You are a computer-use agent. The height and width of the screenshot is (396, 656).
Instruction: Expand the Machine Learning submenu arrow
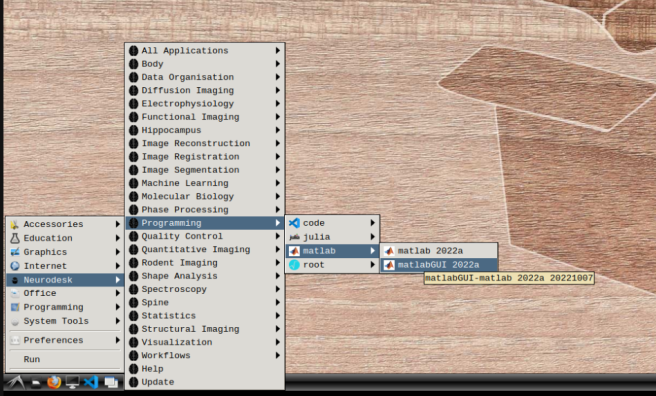(278, 183)
